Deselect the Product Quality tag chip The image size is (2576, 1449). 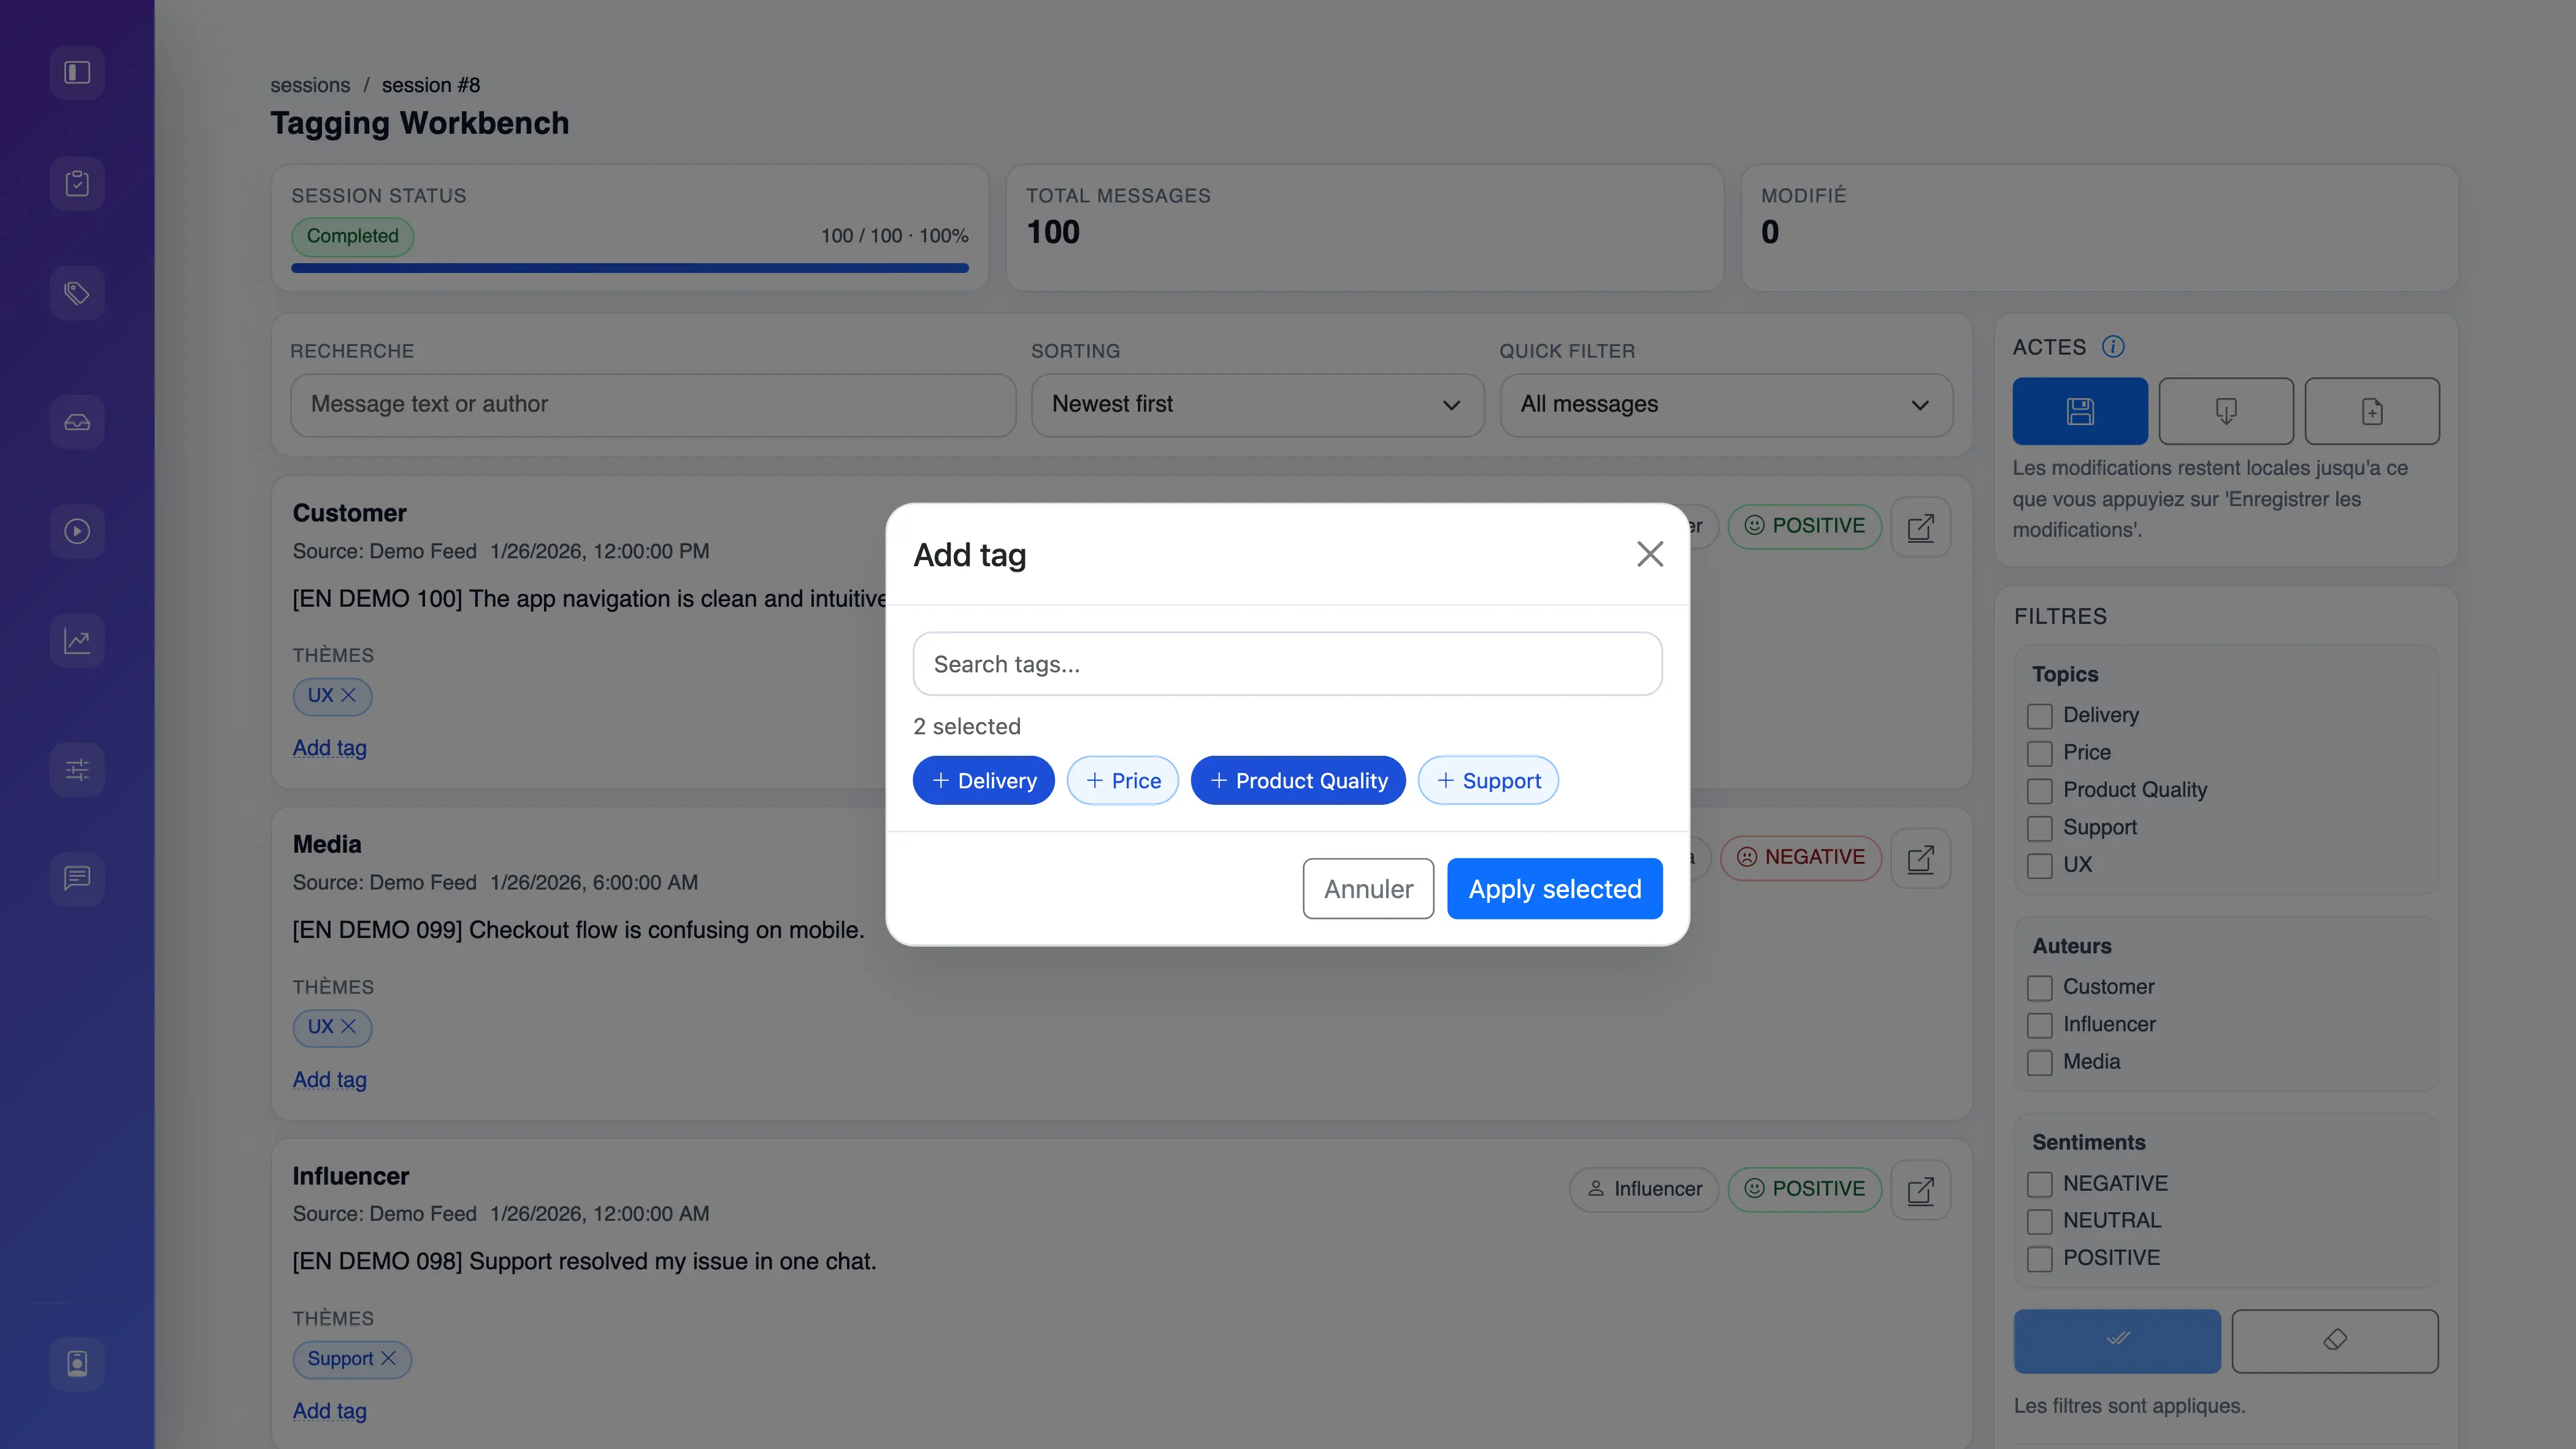[x=1297, y=780]
